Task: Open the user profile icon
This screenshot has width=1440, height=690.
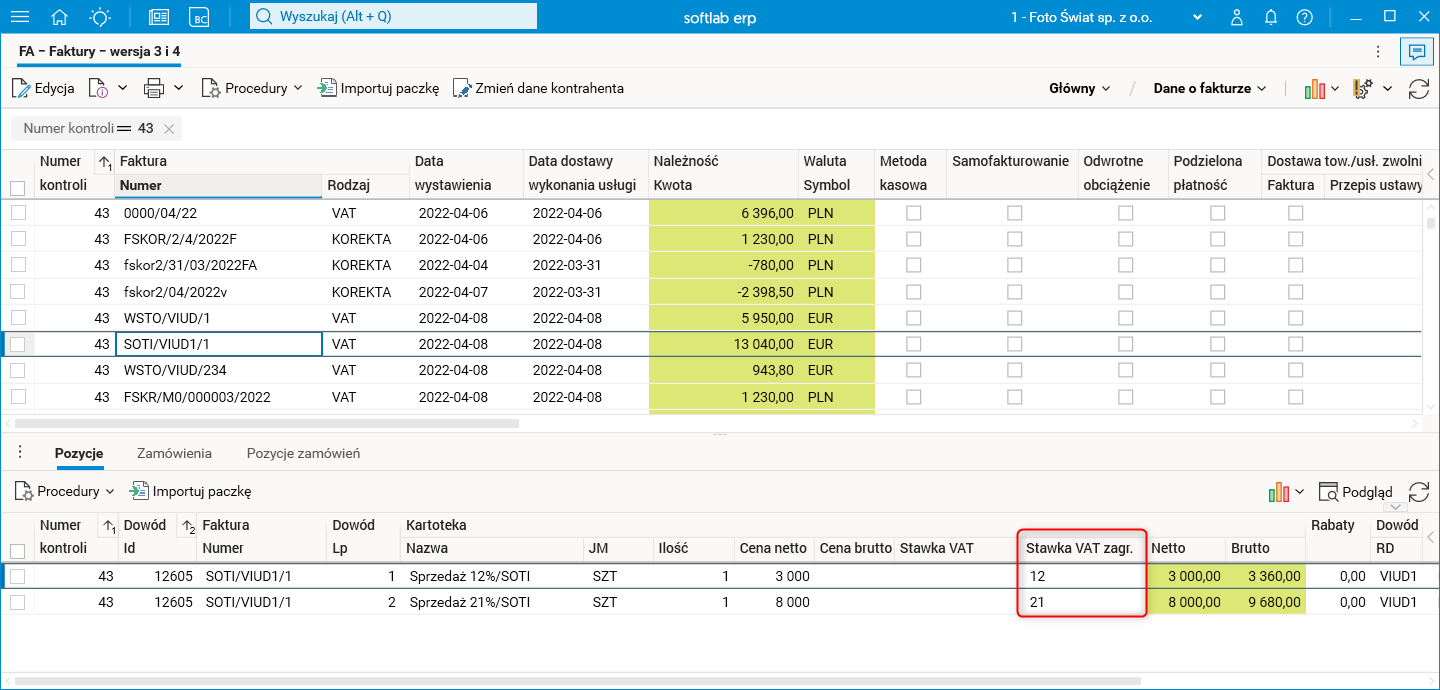Action: pyautogui.click(x=1237, y=17)
